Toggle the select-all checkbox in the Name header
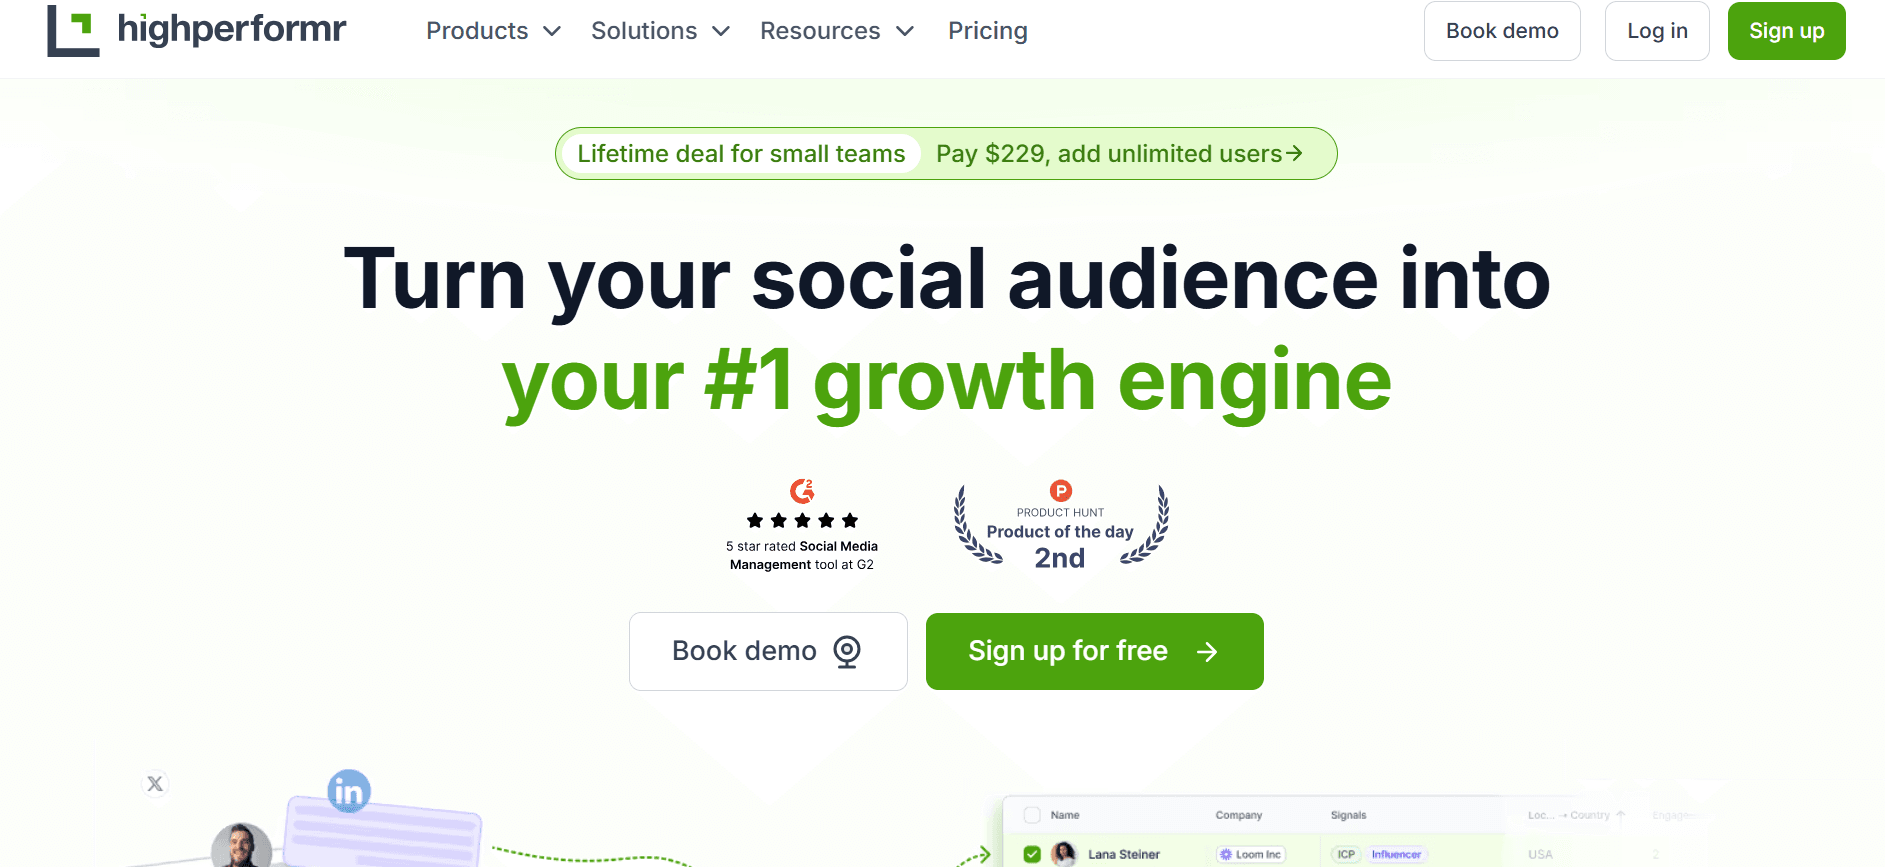The height and width of the screenshot is (867, 1885). pos(1034,815)
